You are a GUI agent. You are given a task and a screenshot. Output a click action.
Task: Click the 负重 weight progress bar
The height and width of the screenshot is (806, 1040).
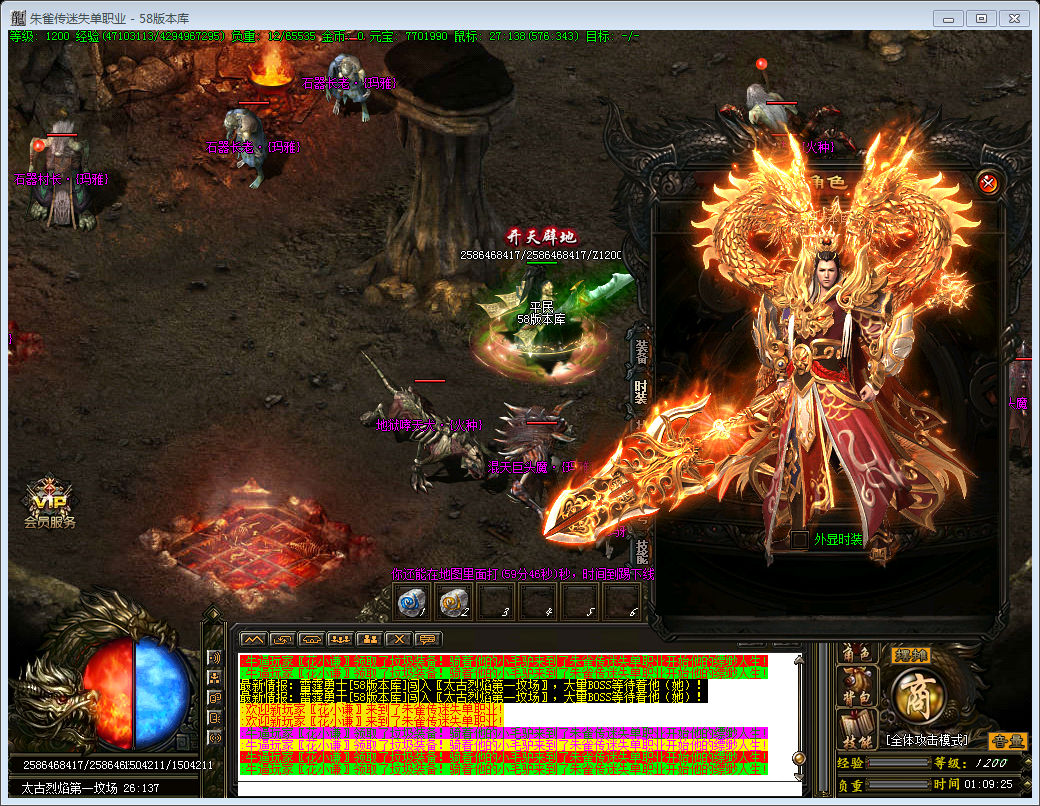(x=898, y=785)
